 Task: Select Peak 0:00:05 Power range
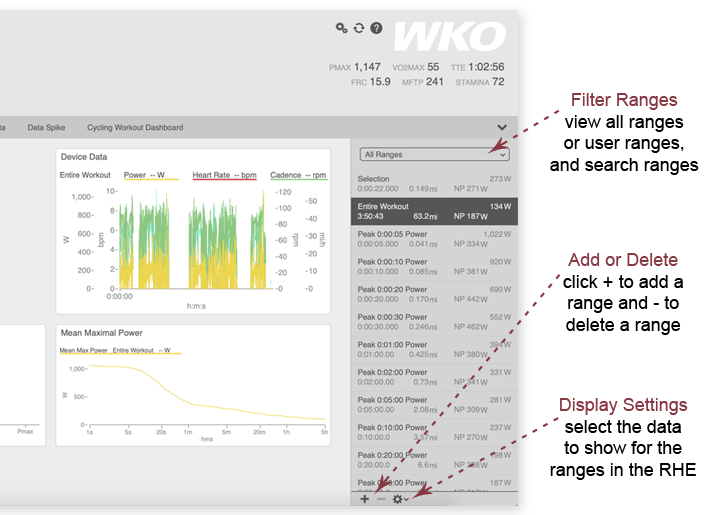click(x=434, y=239)
